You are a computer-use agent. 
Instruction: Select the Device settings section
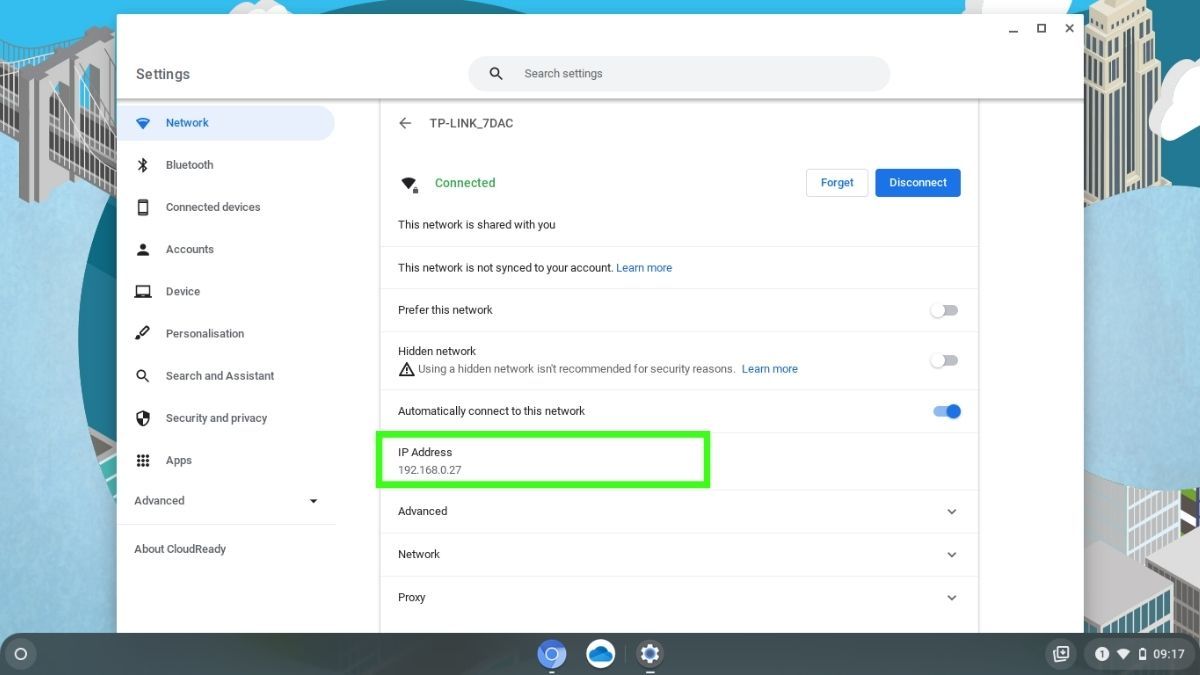tap(183, 291)
